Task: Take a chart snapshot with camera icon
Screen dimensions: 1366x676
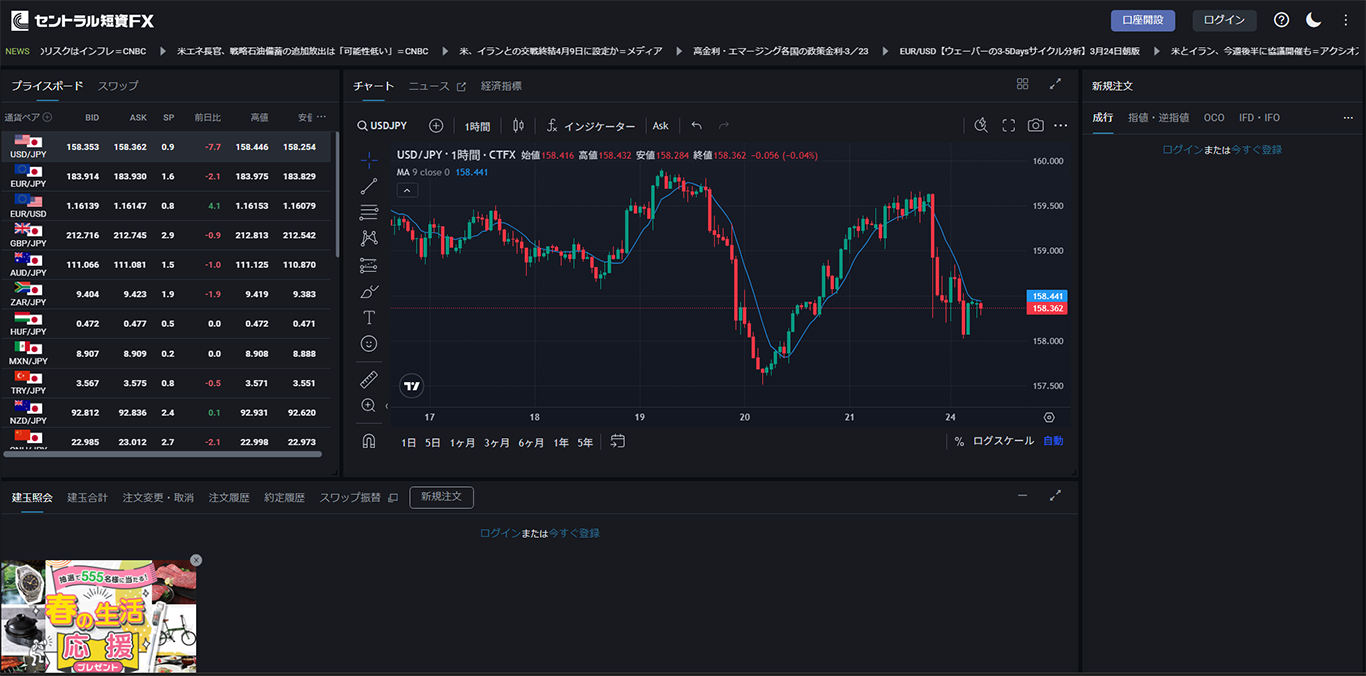Action: pyautogui.click(x=1035, y=126)
